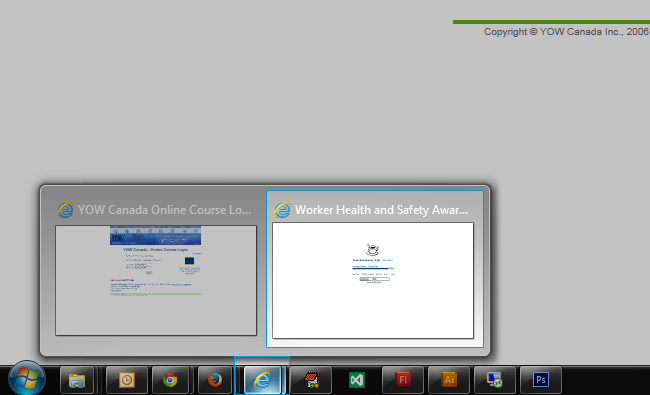
Task: Launch Adobe Illustrator from the taskbar
Action: [x=449, y=380]
